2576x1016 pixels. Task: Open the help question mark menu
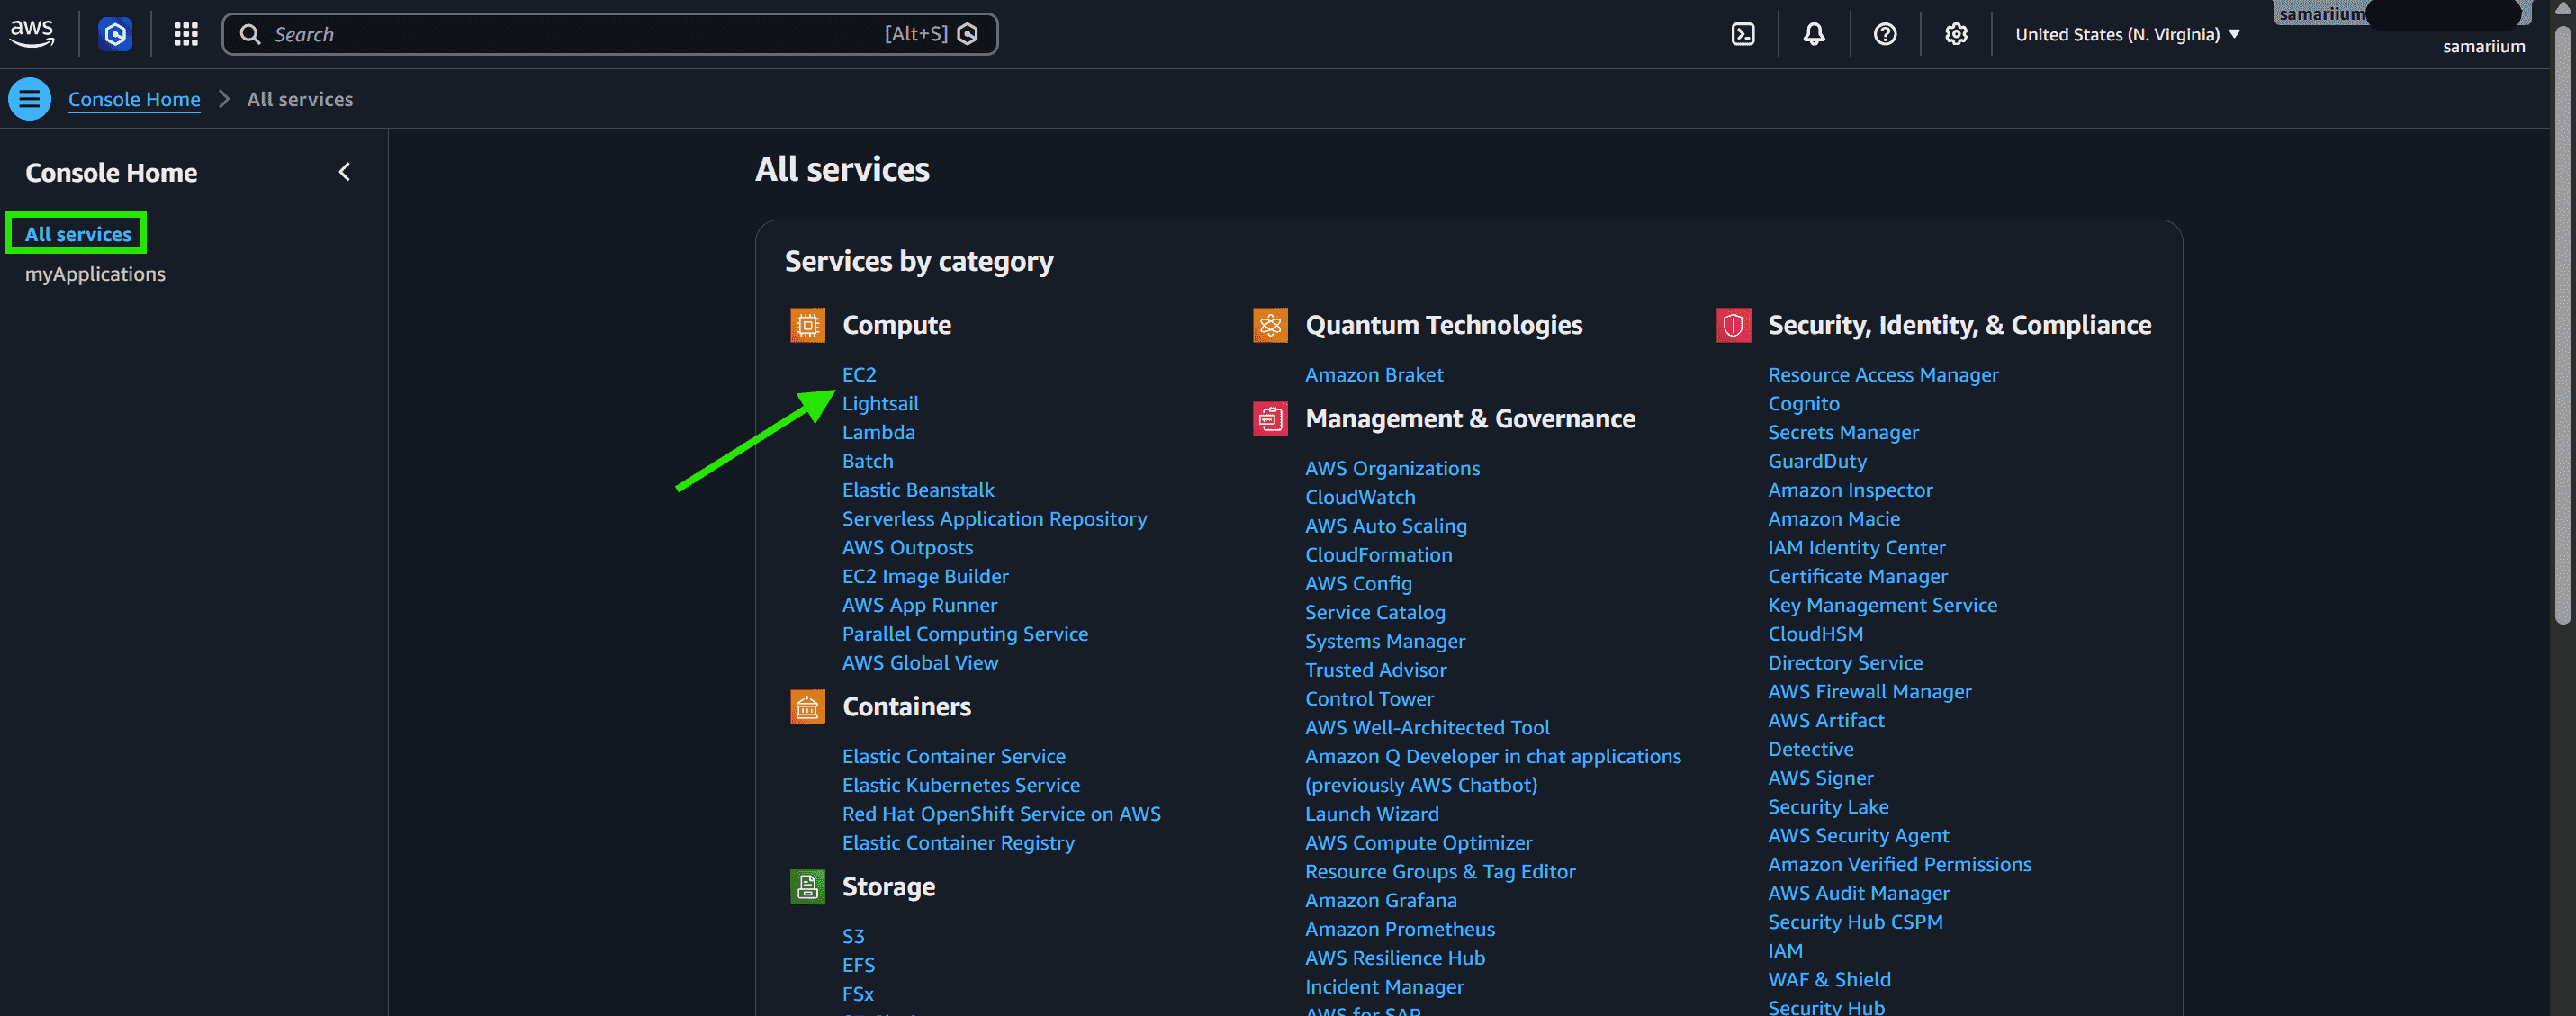point(1885,35)
